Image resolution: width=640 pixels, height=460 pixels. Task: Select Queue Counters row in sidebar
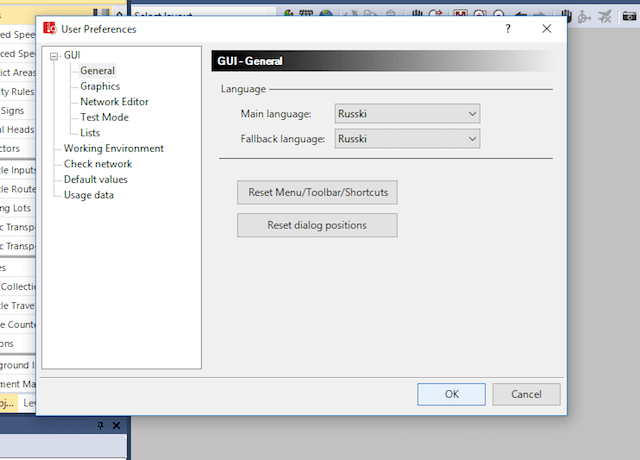[18, 324]
